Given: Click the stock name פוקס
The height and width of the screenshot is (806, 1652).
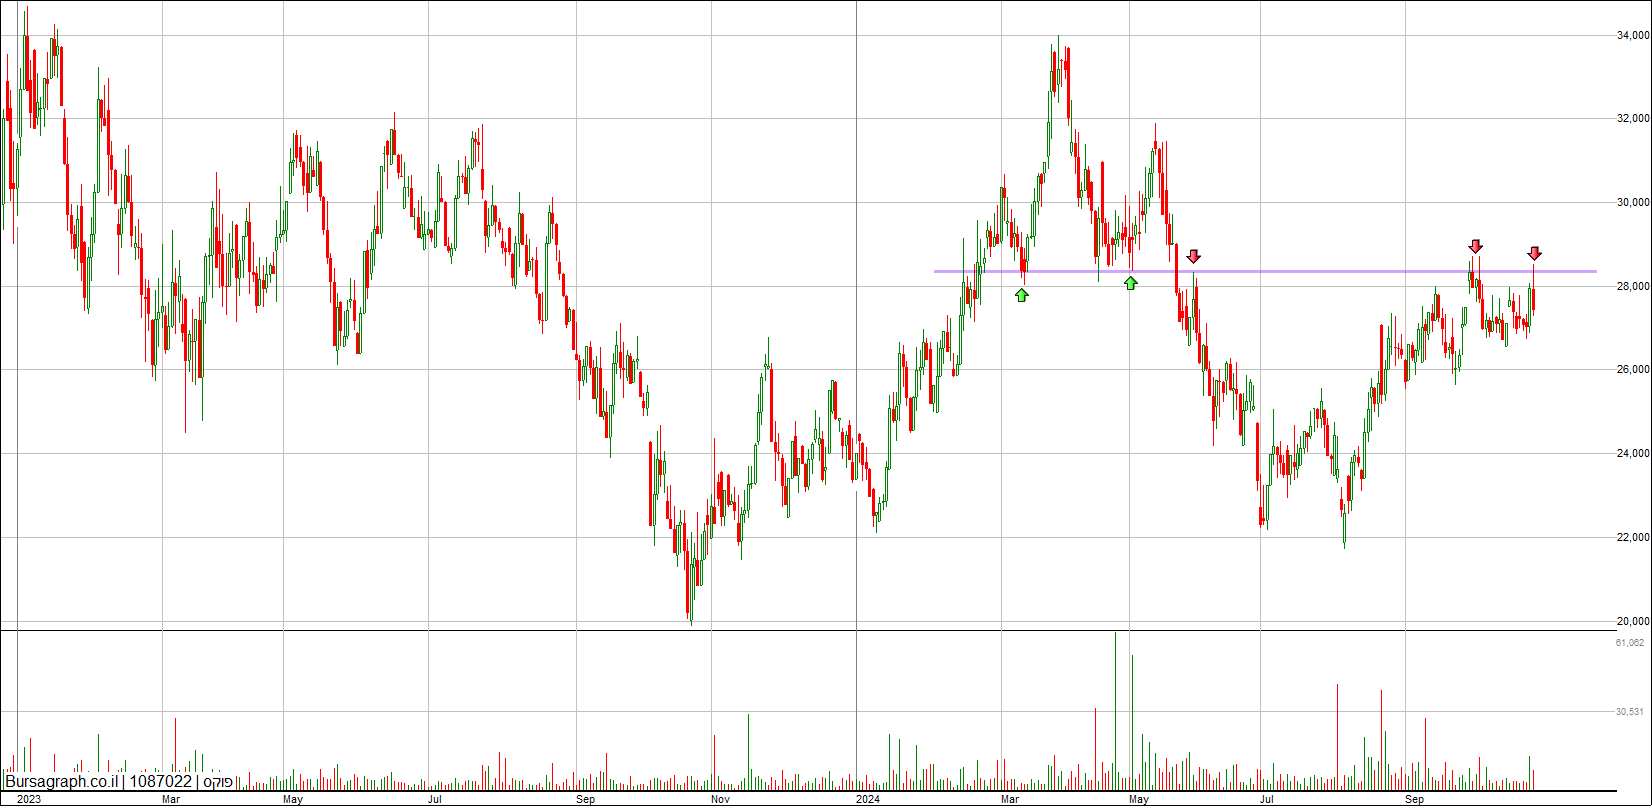Looking at the screenshot, I should (218, 782).
